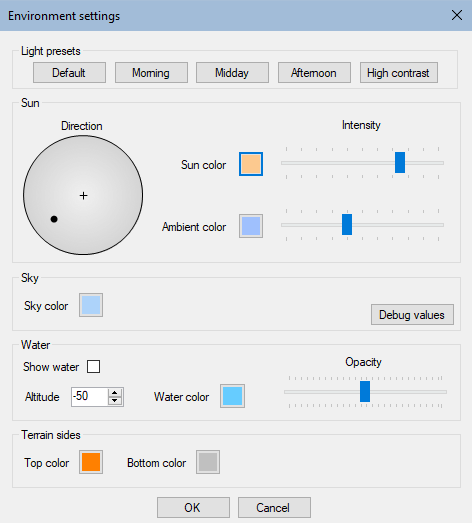Pick the terrain Top color swatch
Image resolution: width=472 pixels, height=523 pixels.
(x=91, y=462)
